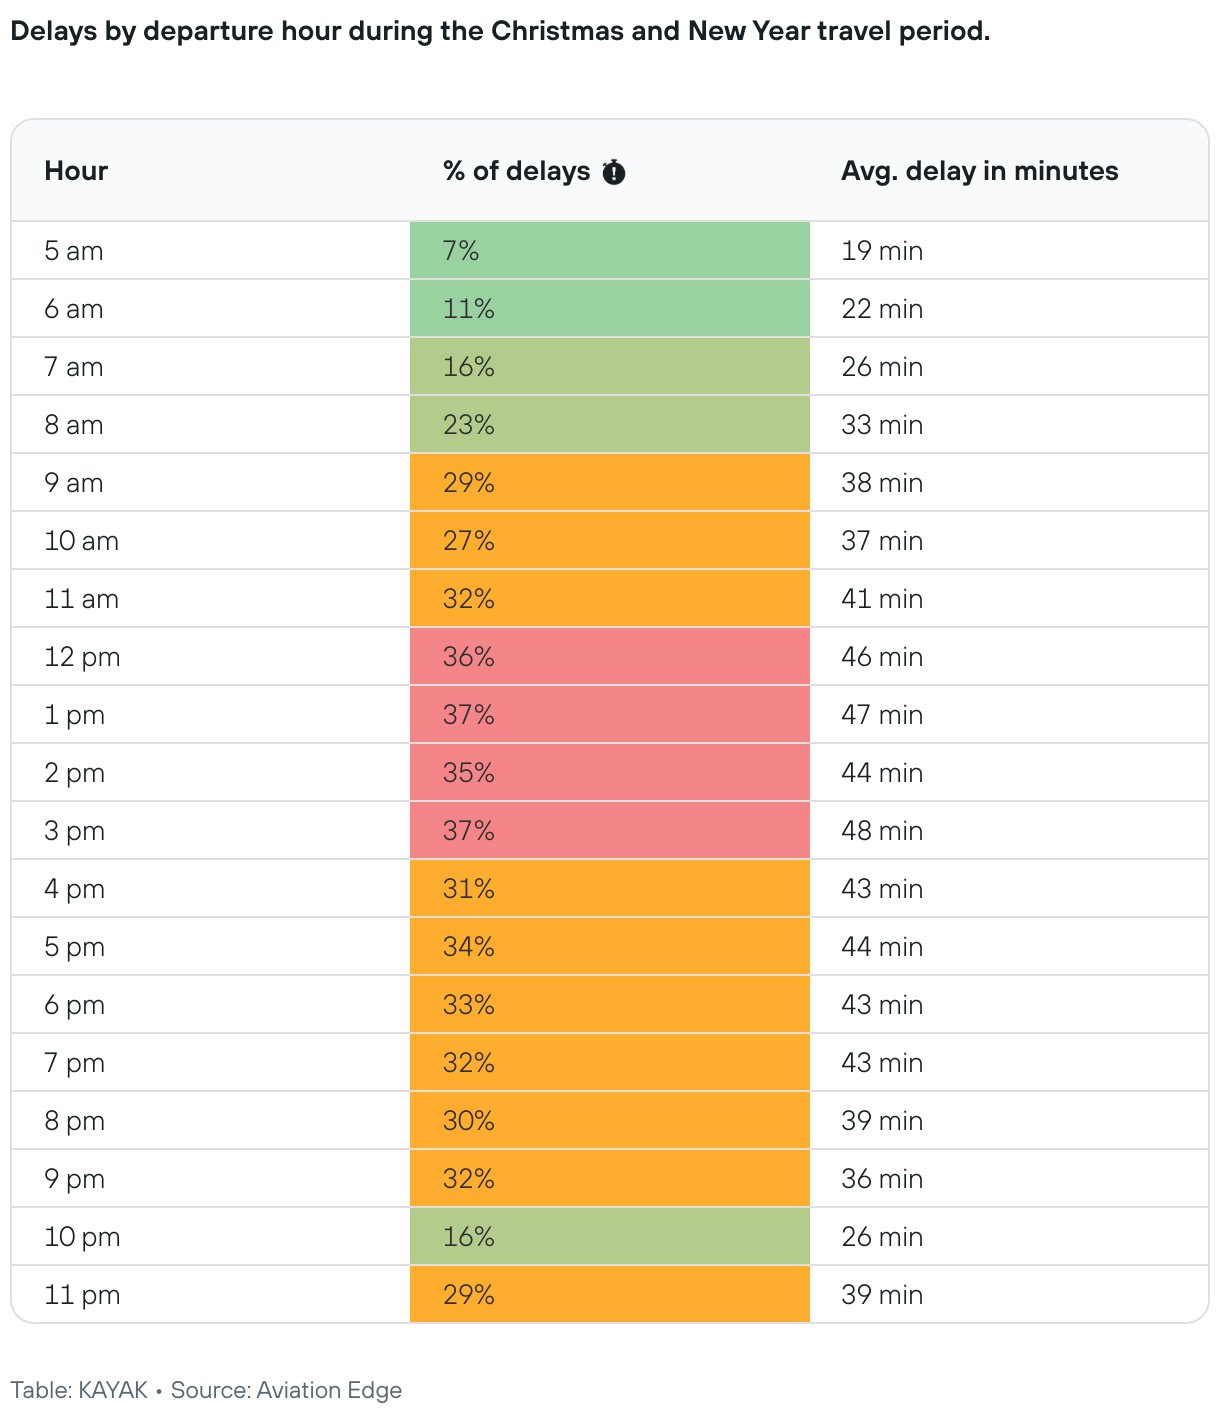Screen dimensions: 1220x1418
Task: Click the red 36% cell for 12 pm
Action: coord(609,657)
